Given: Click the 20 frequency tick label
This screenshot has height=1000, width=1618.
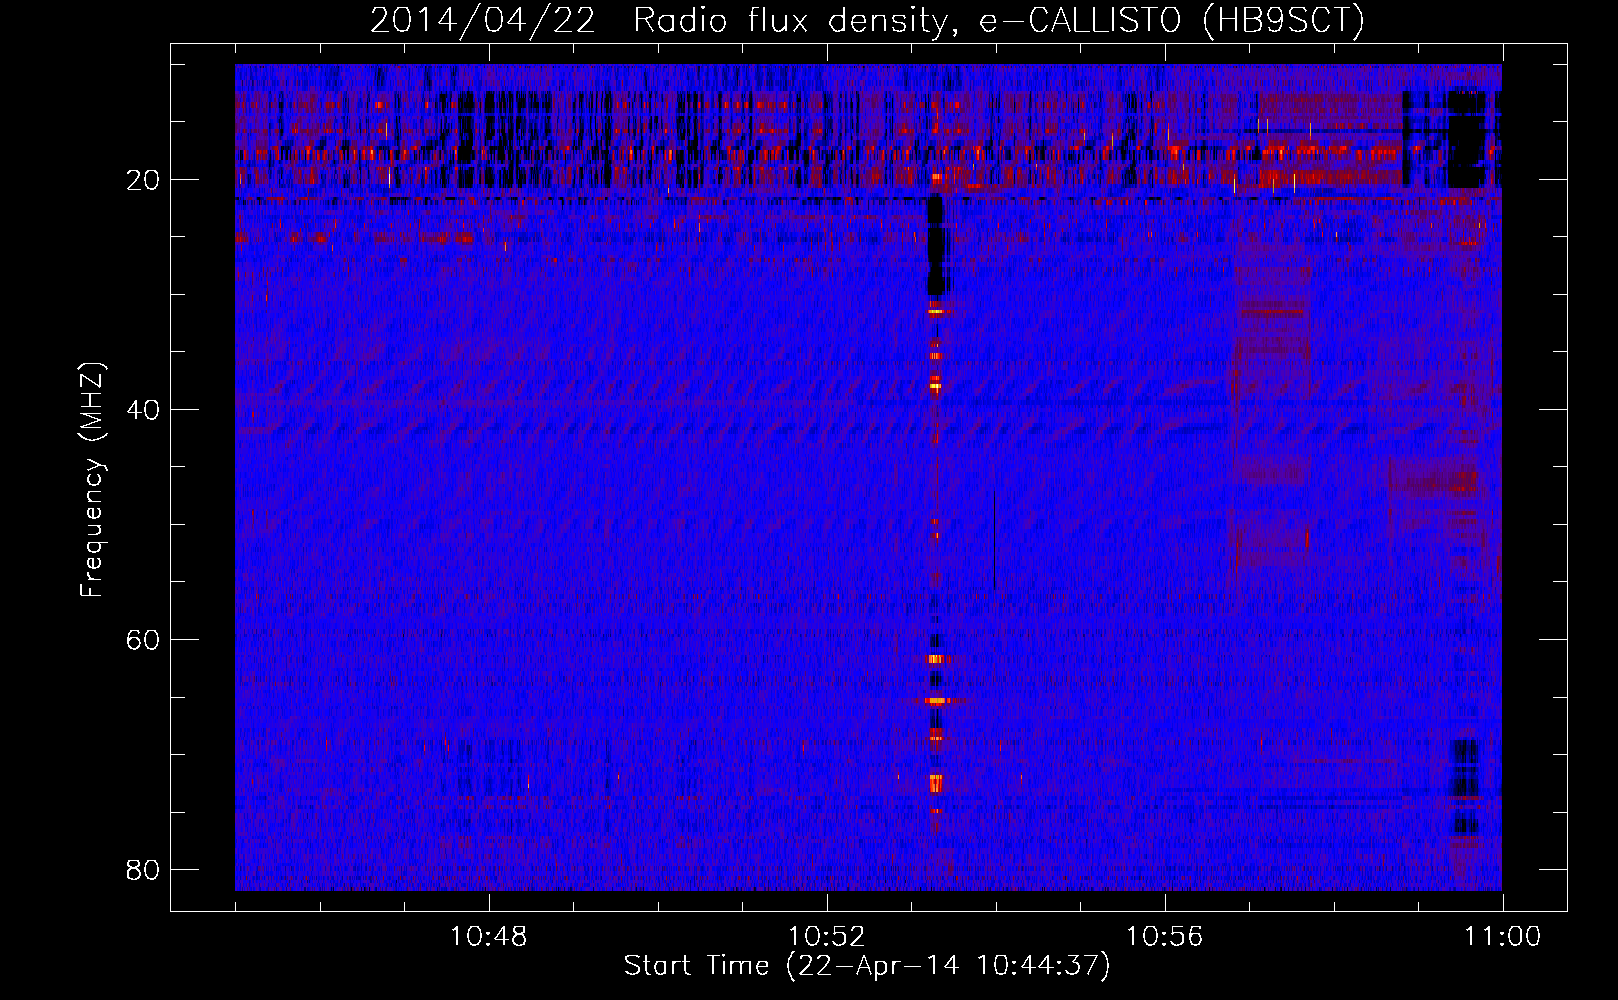Looking at the screenshot, I should [x=143, y=180].
